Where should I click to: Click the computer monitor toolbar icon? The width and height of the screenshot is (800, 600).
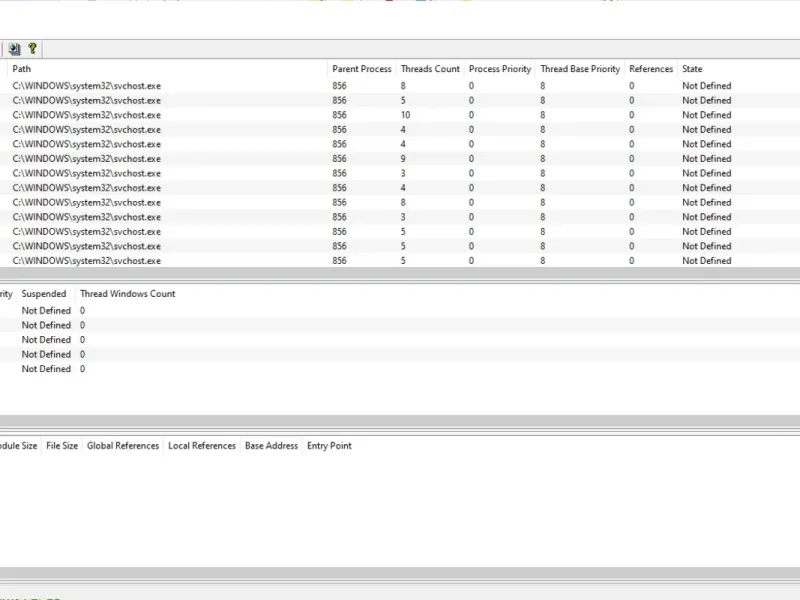pos(14,49)
